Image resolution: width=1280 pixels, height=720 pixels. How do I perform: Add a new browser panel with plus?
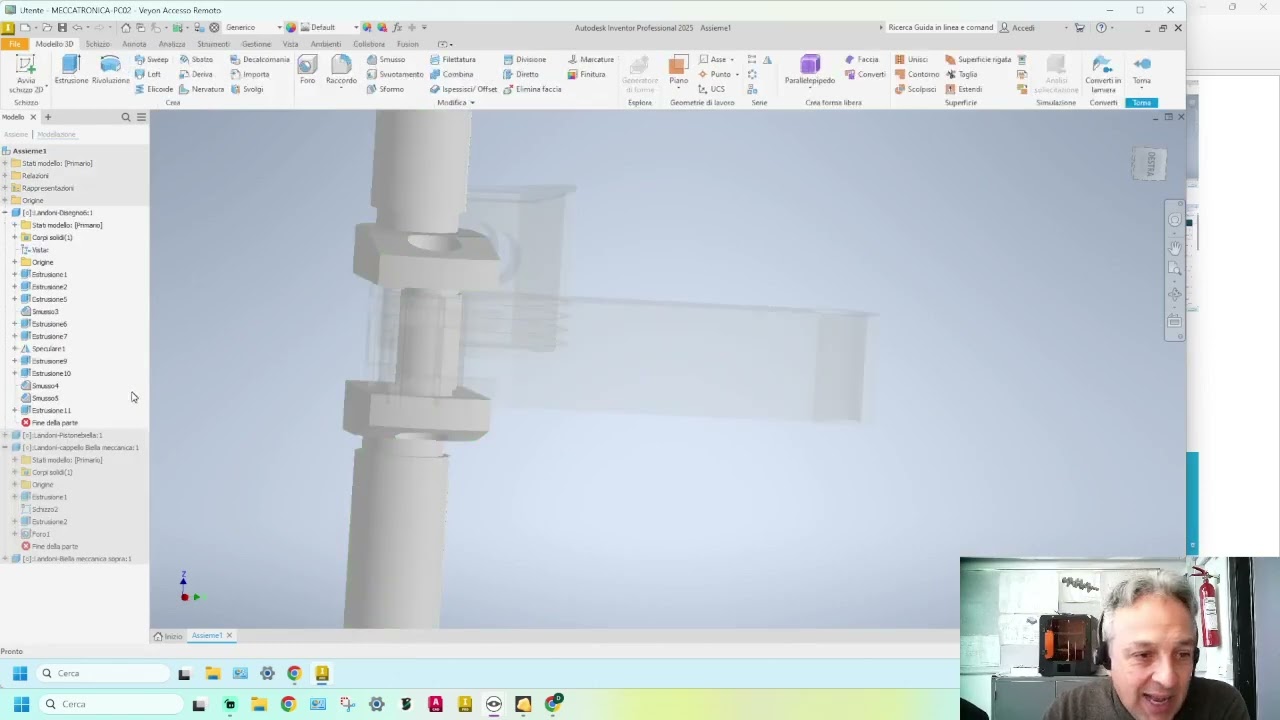(x=47, y=117)
